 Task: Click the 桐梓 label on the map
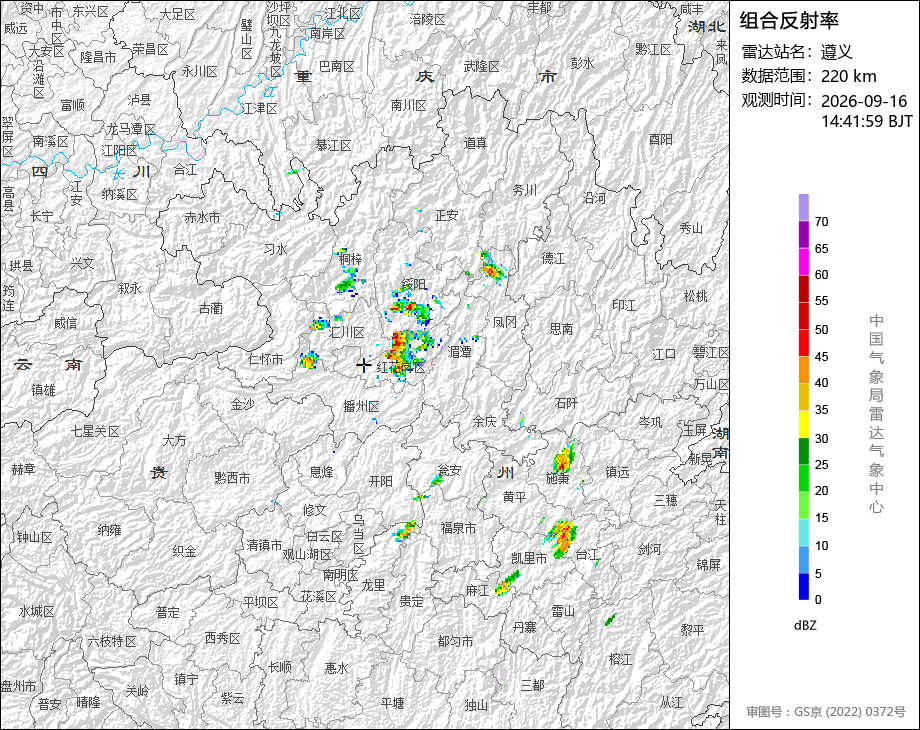point(351,259)
